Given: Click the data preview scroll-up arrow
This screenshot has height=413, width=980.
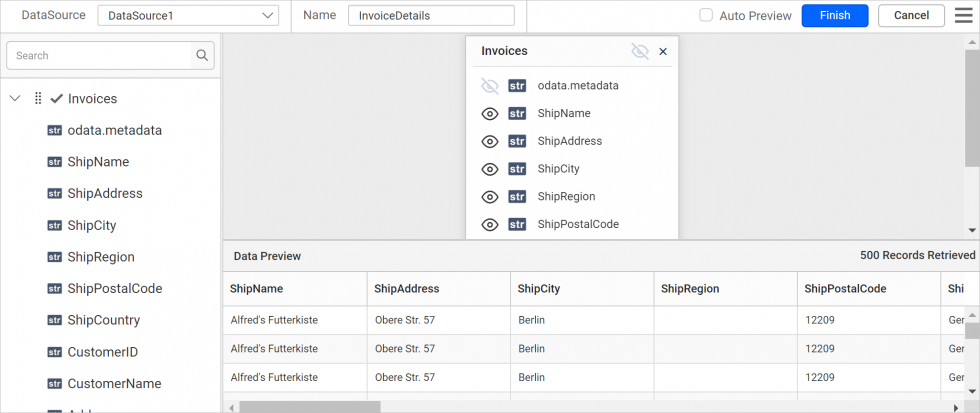Looking at the screenshot, I should [972, 314].
